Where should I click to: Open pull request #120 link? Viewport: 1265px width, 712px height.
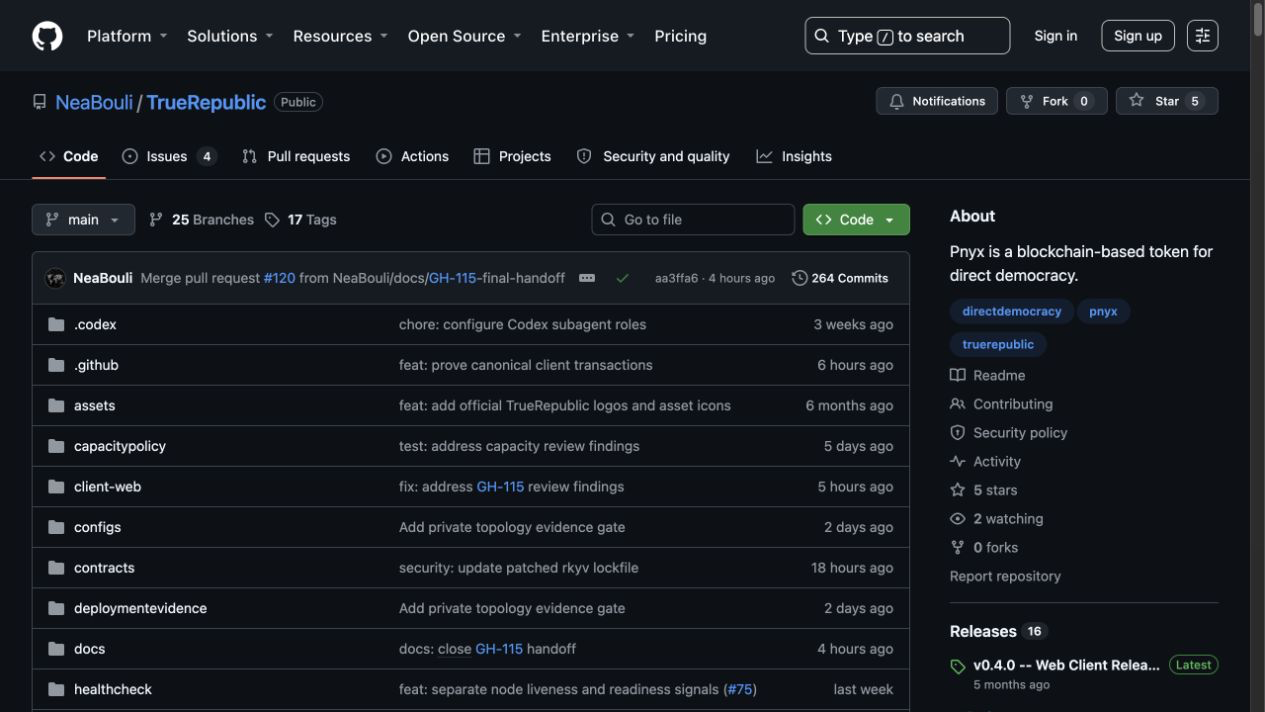coord(279,278)
